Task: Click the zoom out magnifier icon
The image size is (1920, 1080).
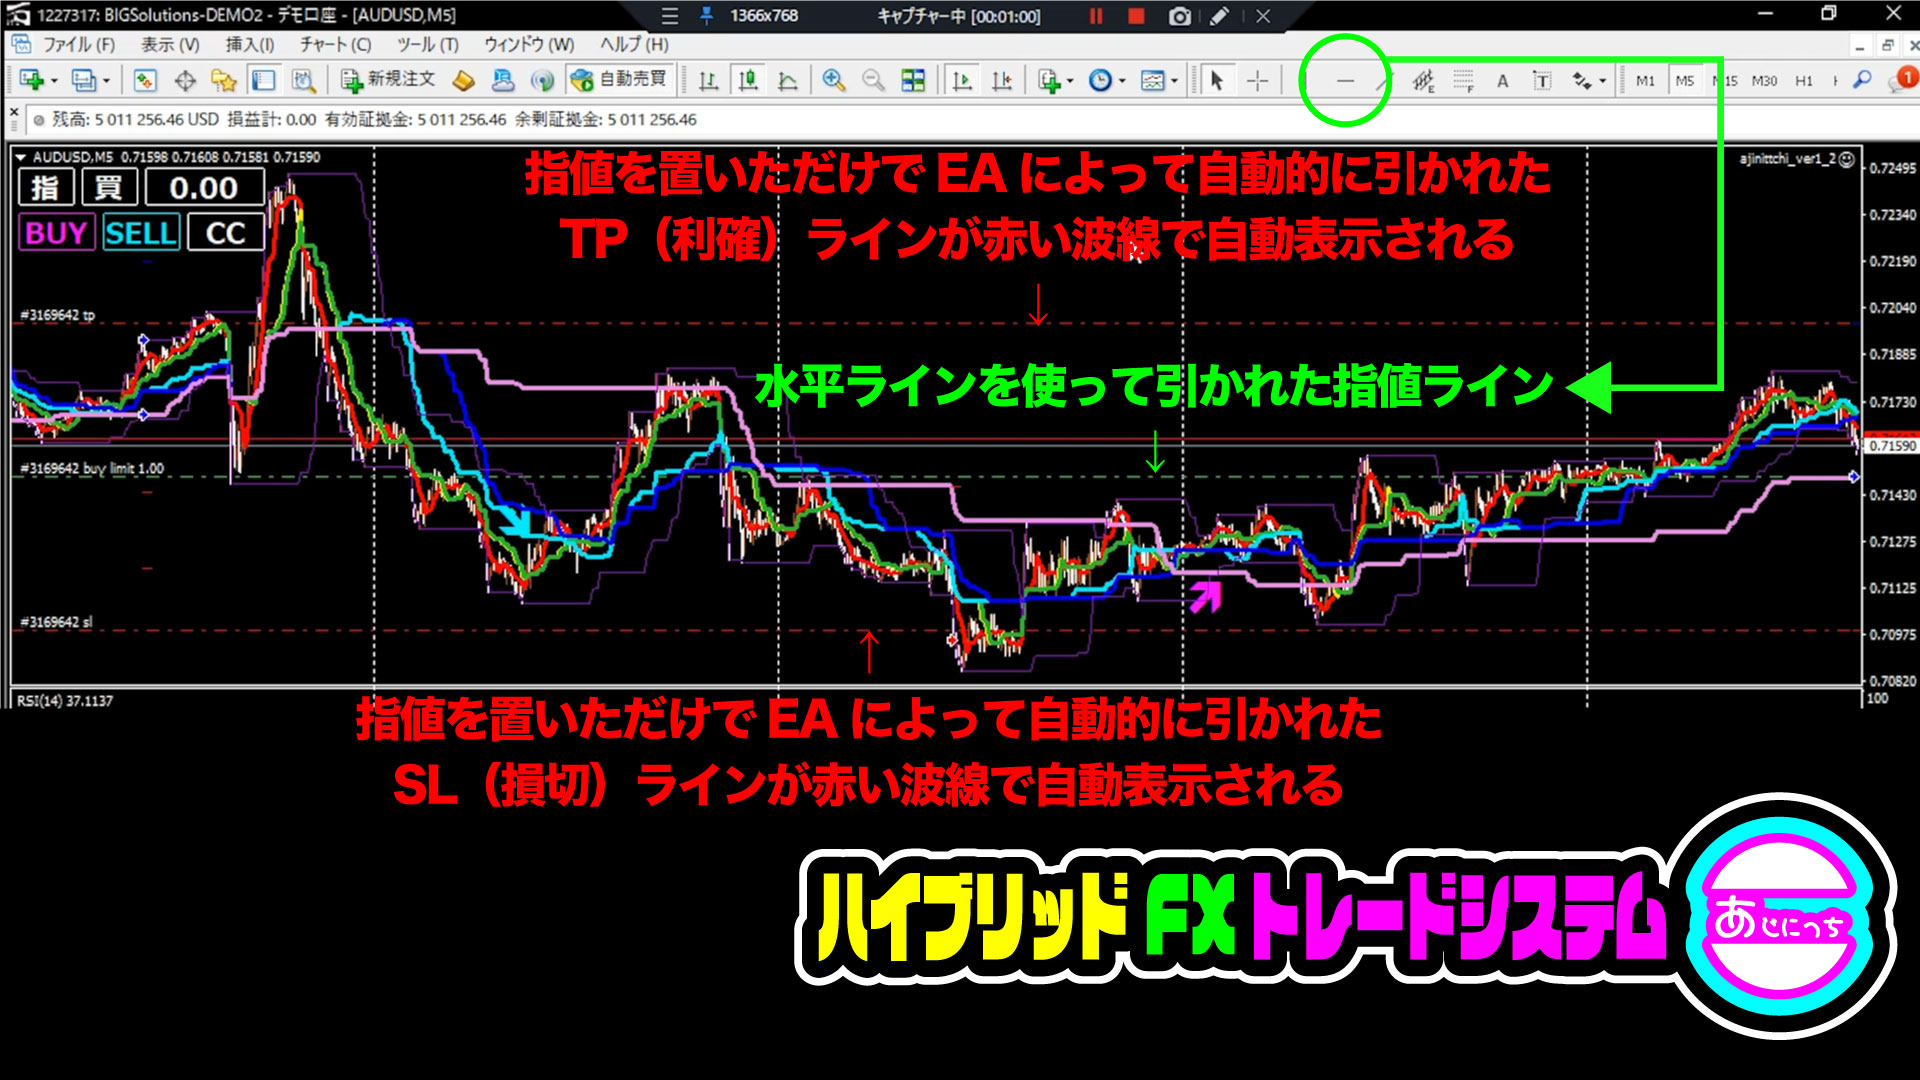Action: (873, 81)
